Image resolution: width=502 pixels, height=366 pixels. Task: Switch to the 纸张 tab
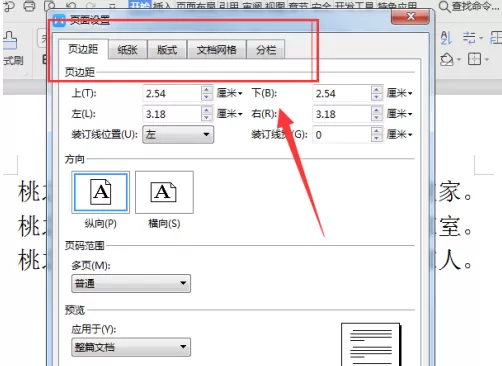point(128,50)
